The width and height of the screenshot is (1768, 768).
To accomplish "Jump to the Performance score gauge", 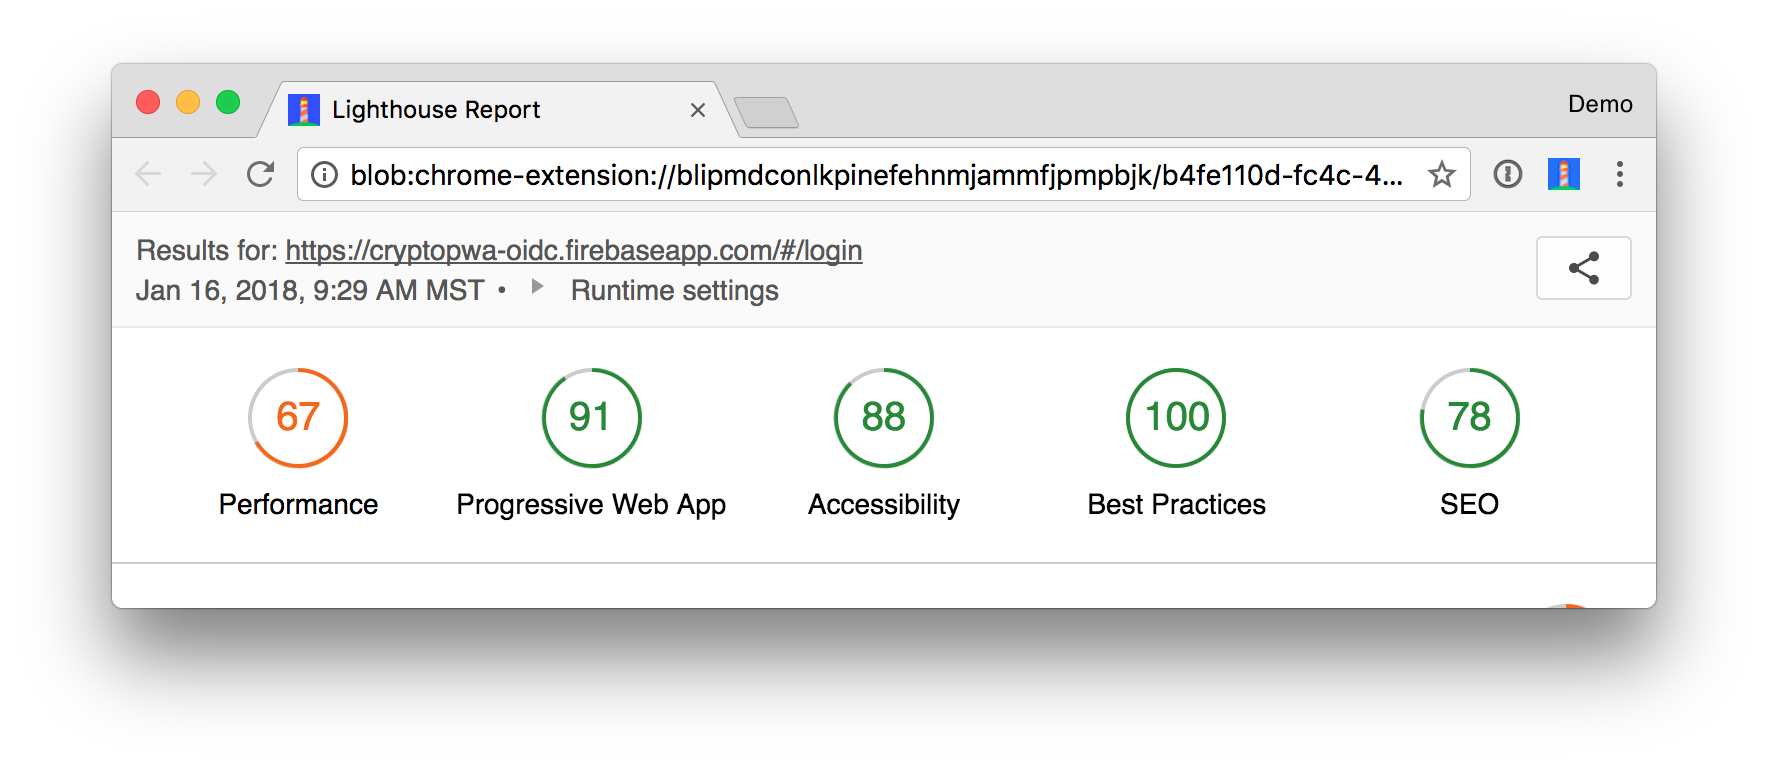I will 298,418.
